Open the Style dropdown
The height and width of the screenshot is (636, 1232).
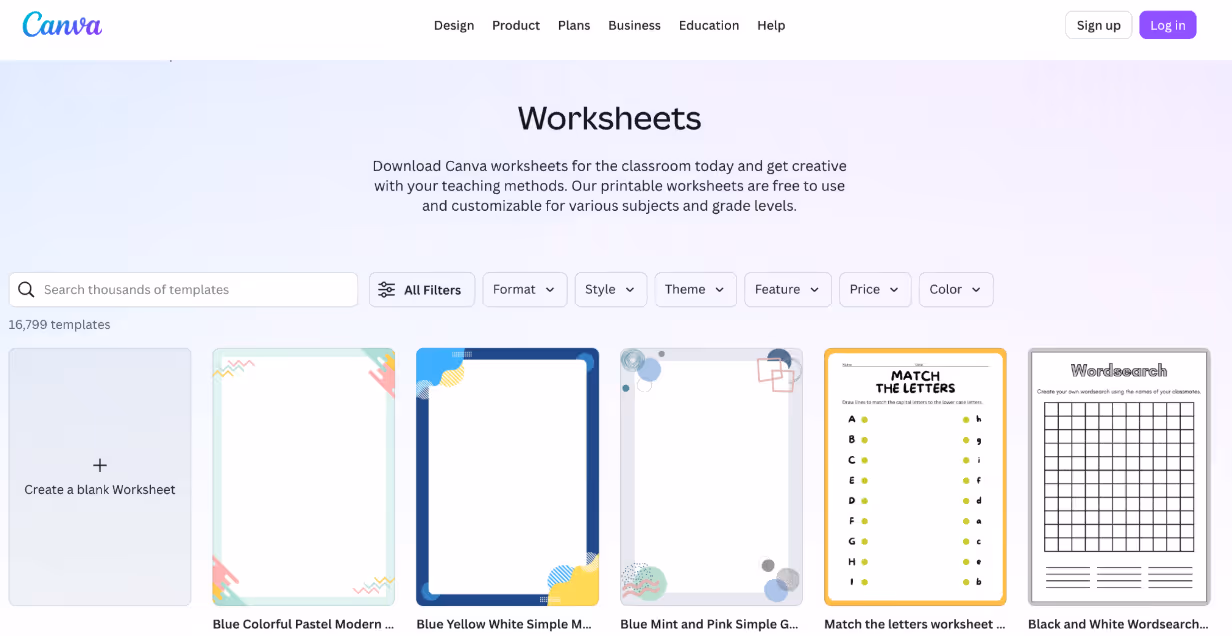click(x=610, y=289)
